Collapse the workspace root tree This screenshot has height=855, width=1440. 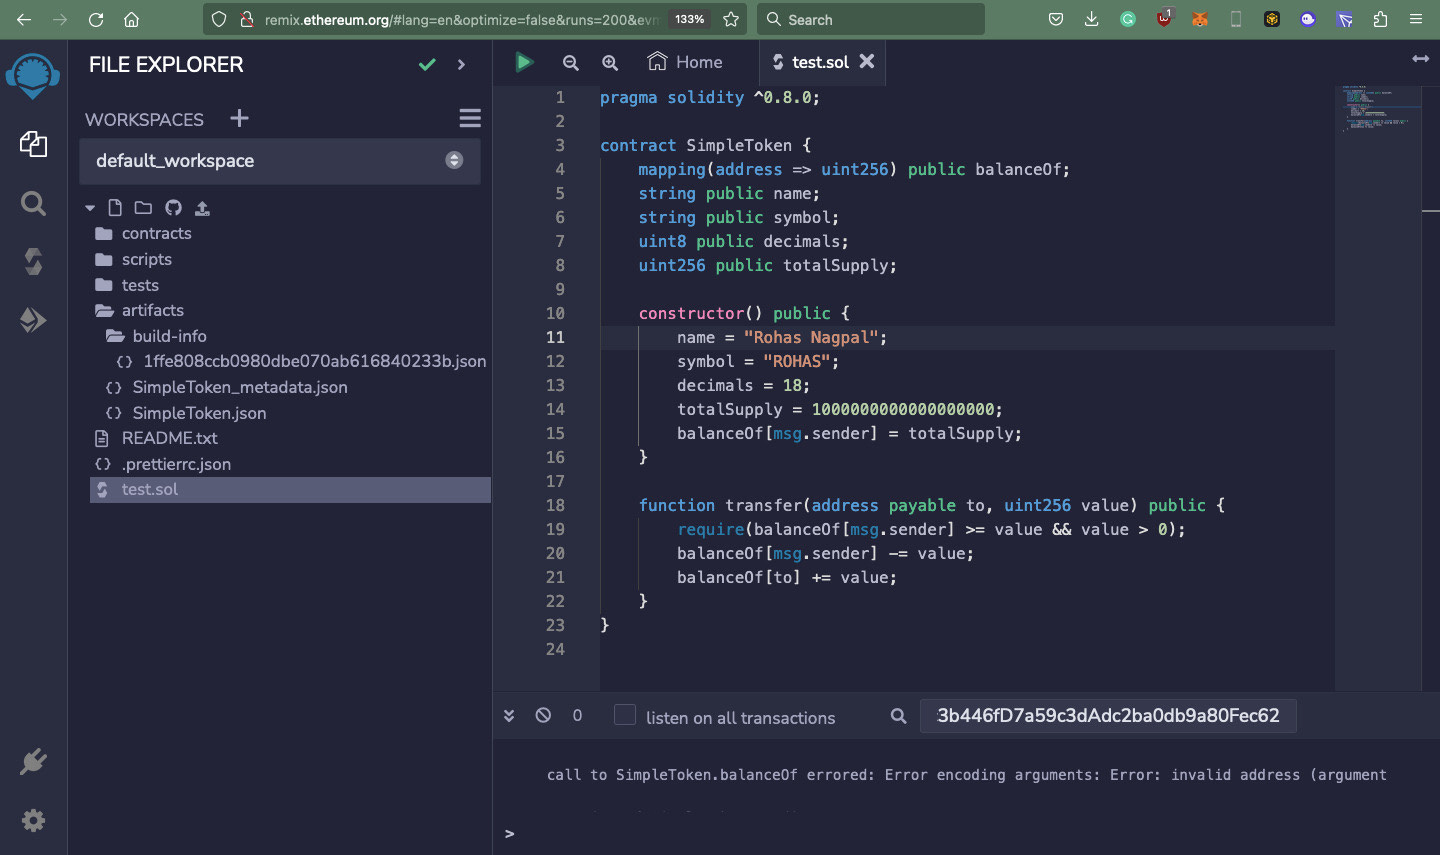(x=89, y=207)
